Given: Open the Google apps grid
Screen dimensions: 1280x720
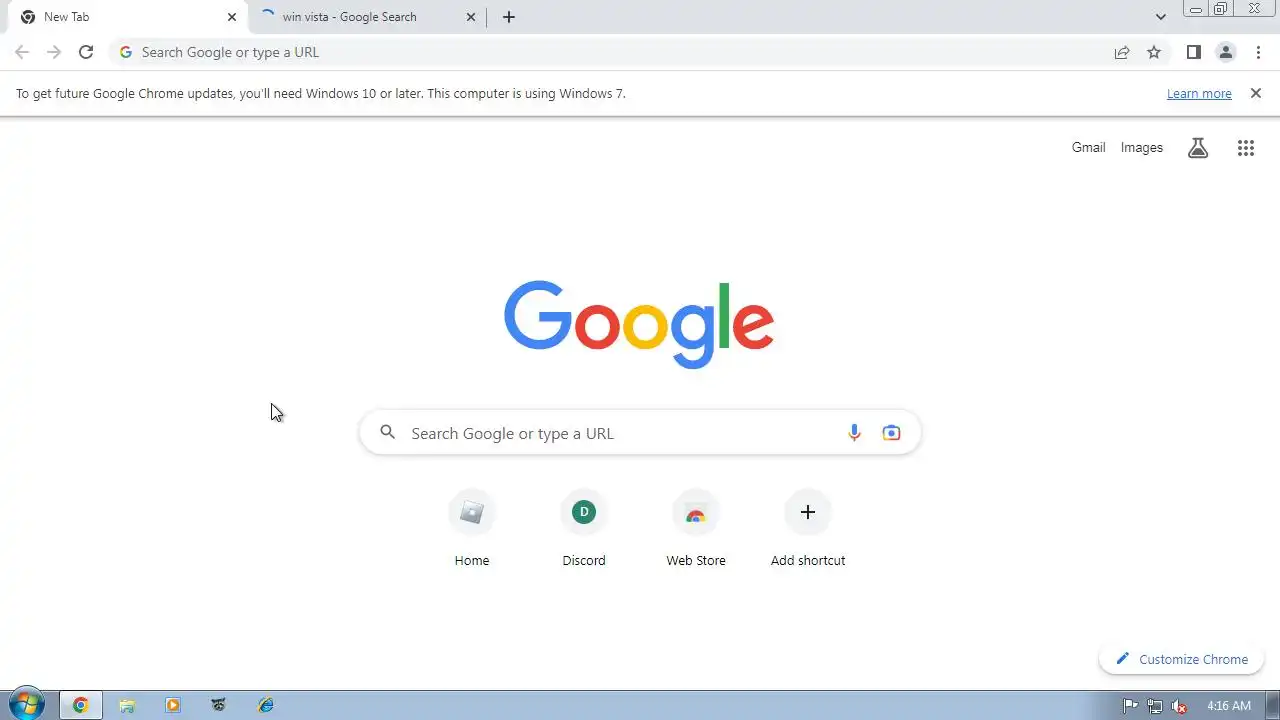Looking at the screenshot, I should click(1245, 148).
